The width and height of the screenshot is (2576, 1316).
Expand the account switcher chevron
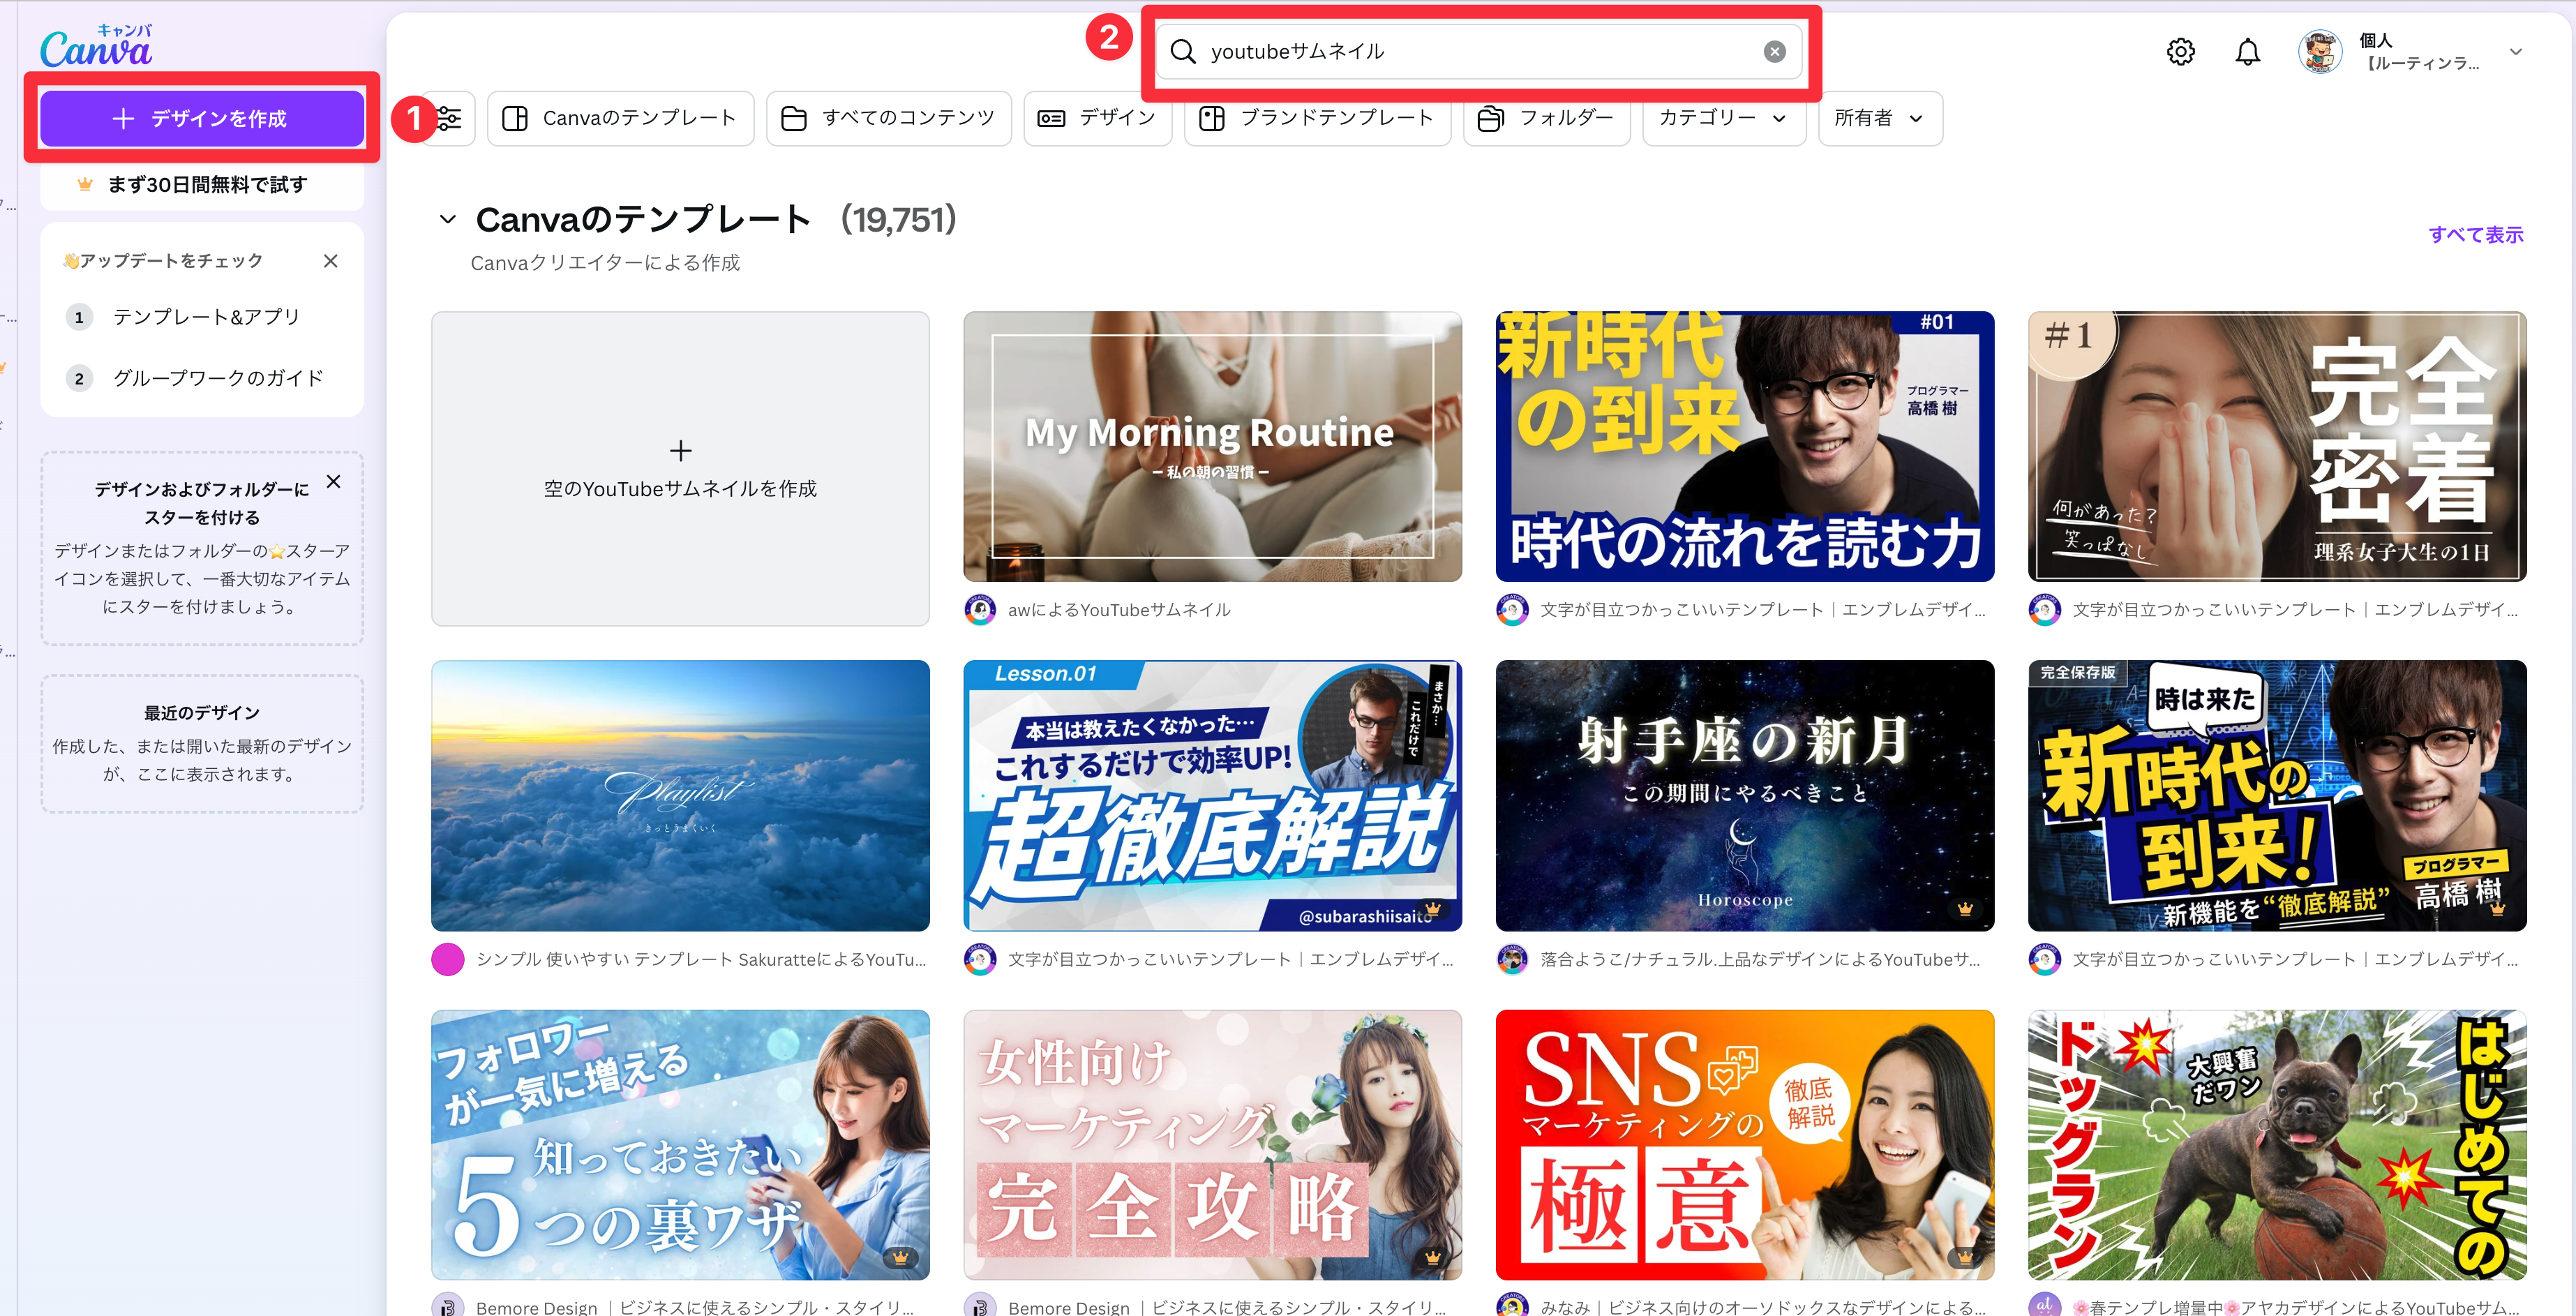[x=2516, y=52]
